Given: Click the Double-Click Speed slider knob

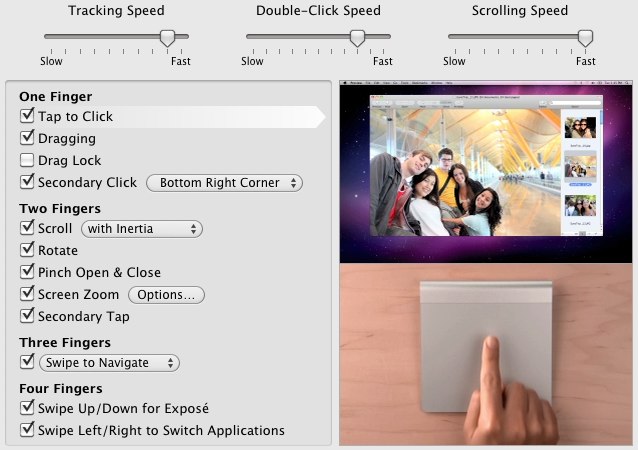Looking at the screenshot, I should pyautogui.click(x=357, y=38).
